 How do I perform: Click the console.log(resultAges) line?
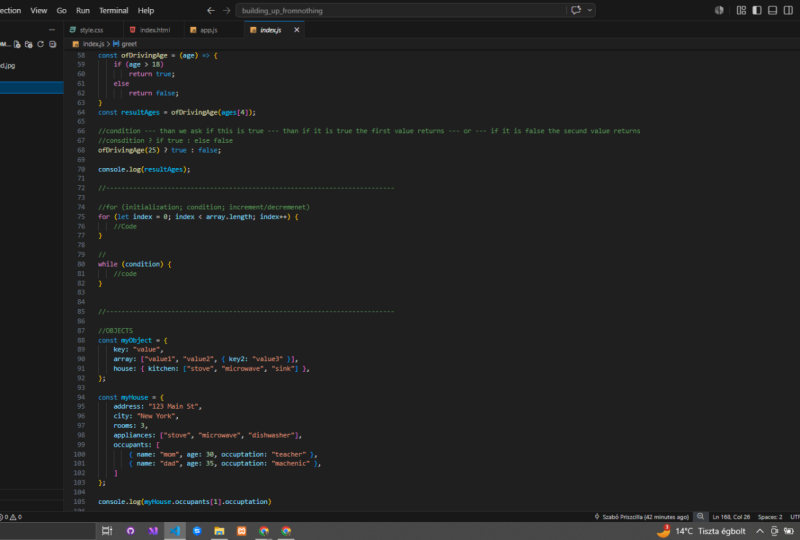point(144,169)
